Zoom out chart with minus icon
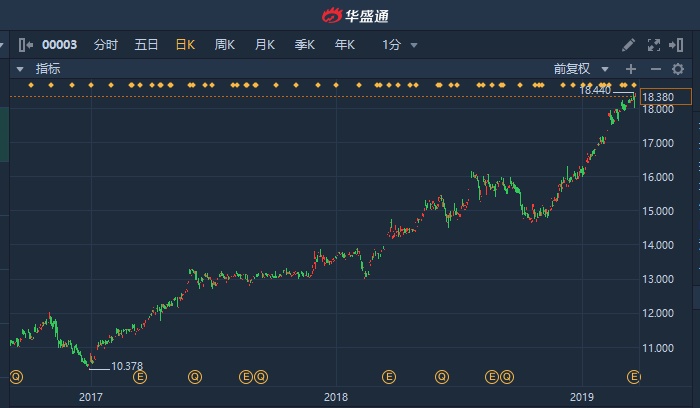 click(655, 69)
